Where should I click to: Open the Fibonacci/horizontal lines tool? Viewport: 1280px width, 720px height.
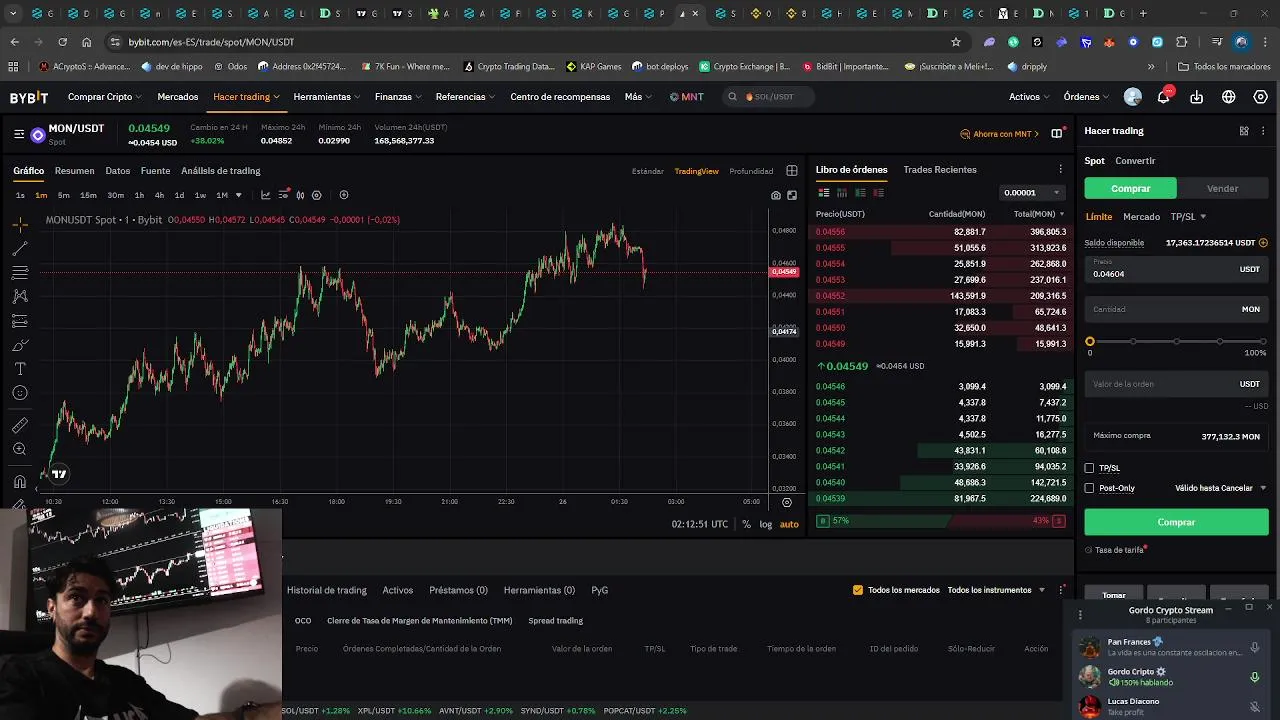pos(20,273)
